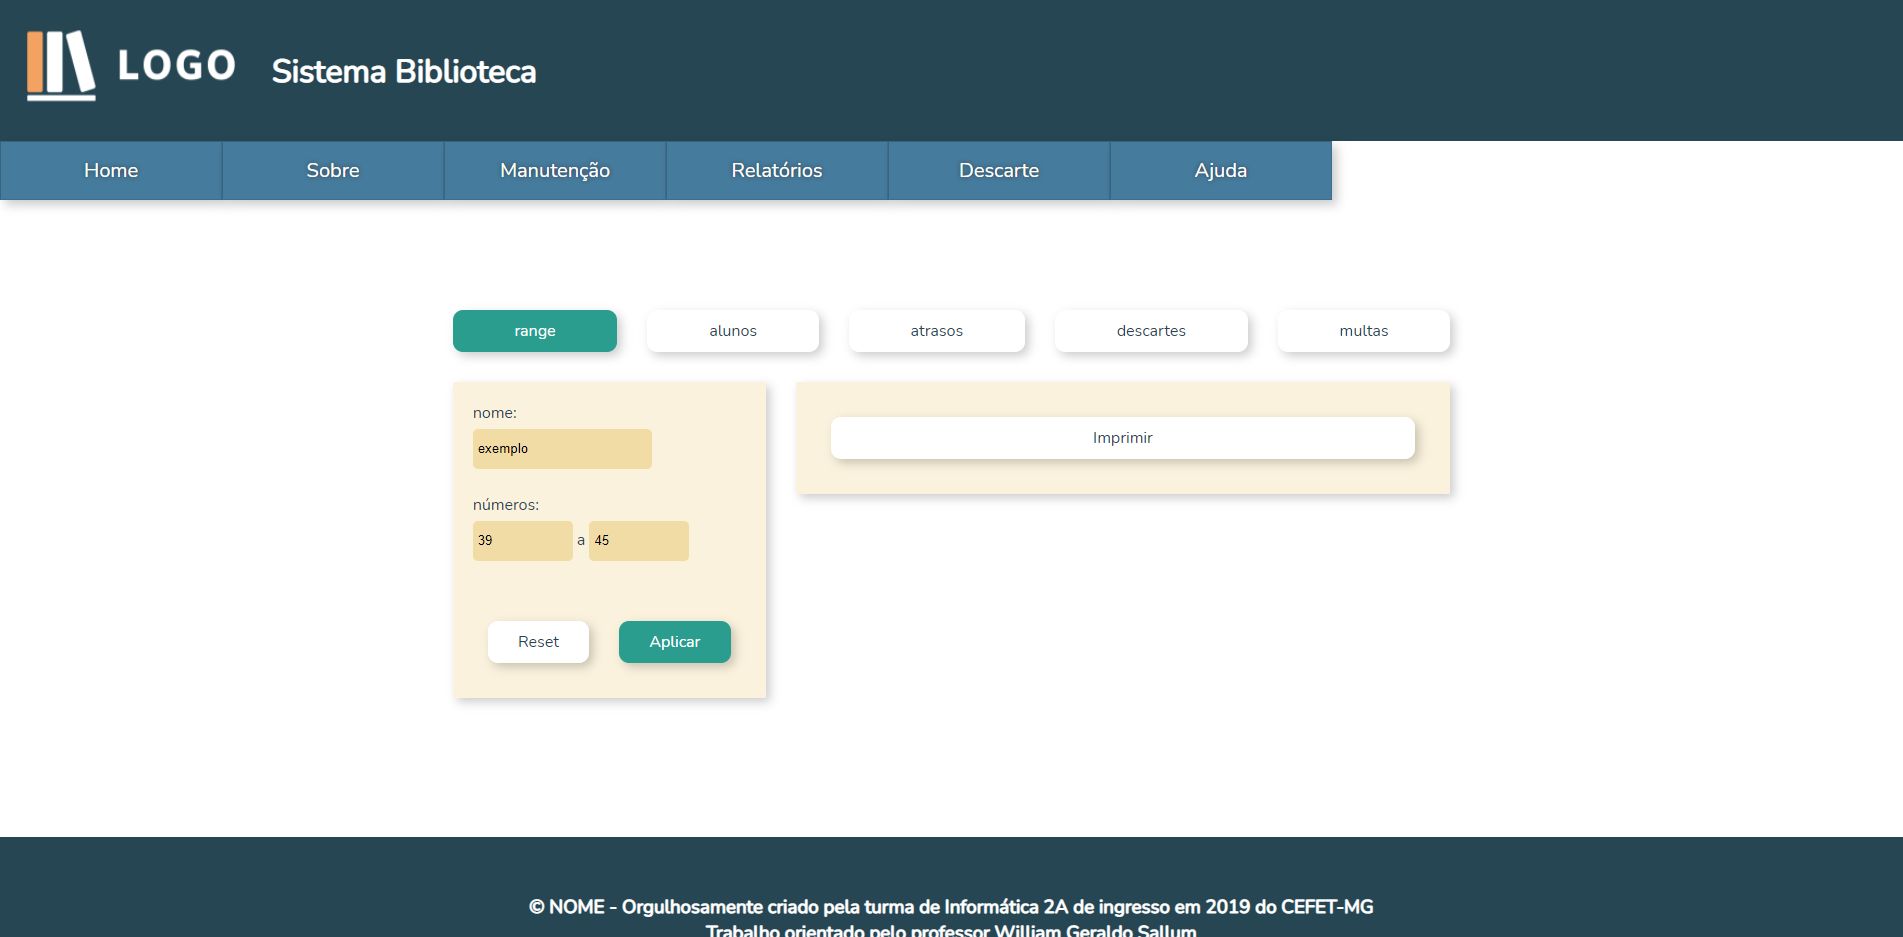Click the Imprimir button

(1123, 438)
